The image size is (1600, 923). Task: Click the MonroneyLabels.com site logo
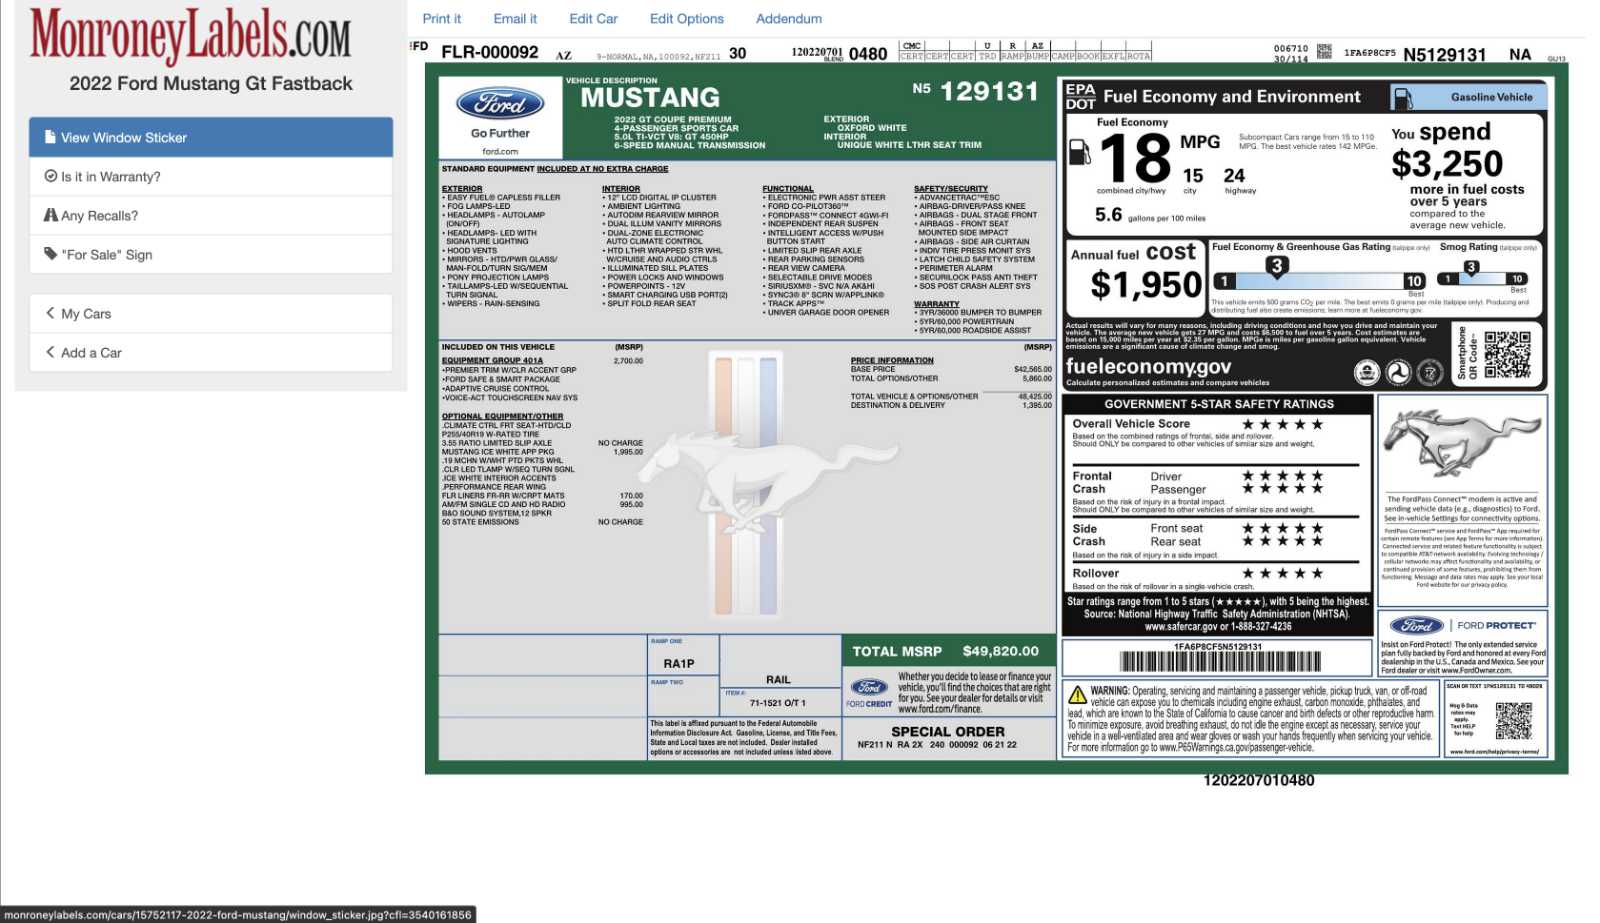[x=190, y=36]
